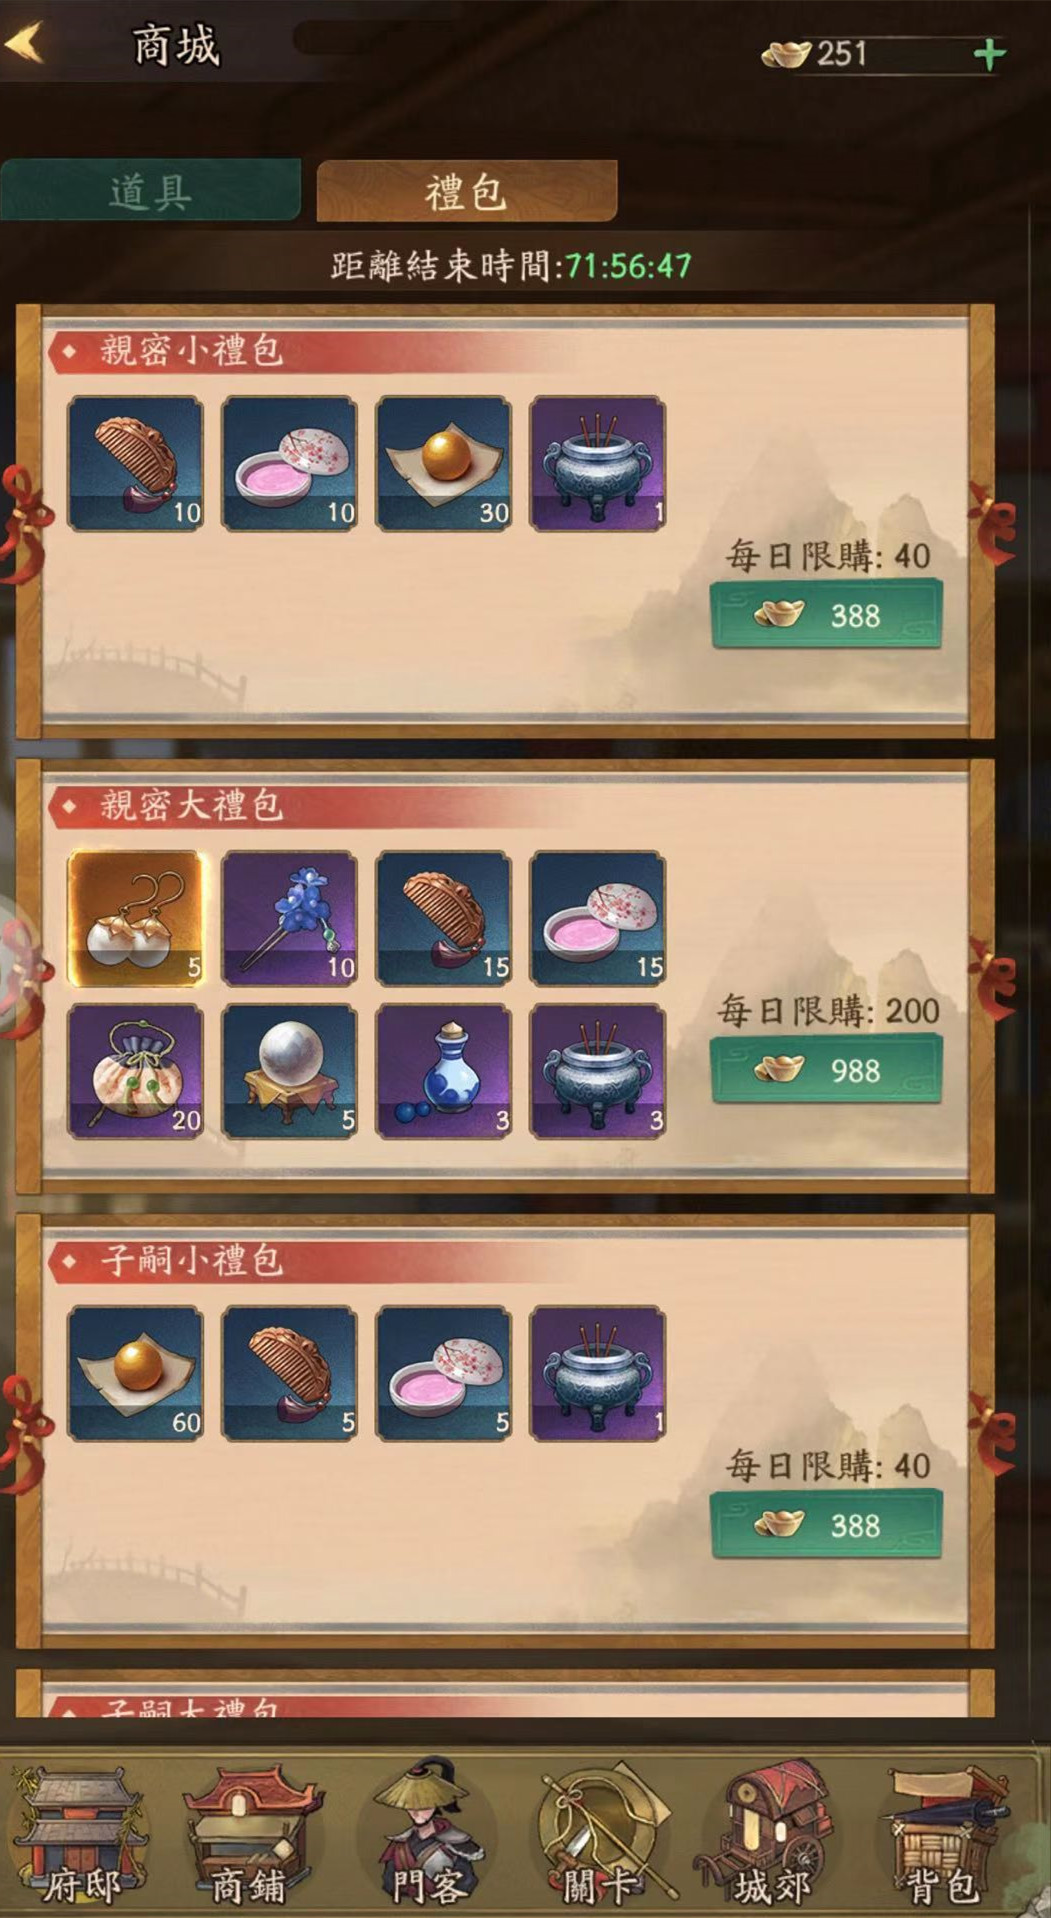This screenshot has width=1051, height=1918.
Task: Select the 禮包 tab
Action: [x=466, y=190]
